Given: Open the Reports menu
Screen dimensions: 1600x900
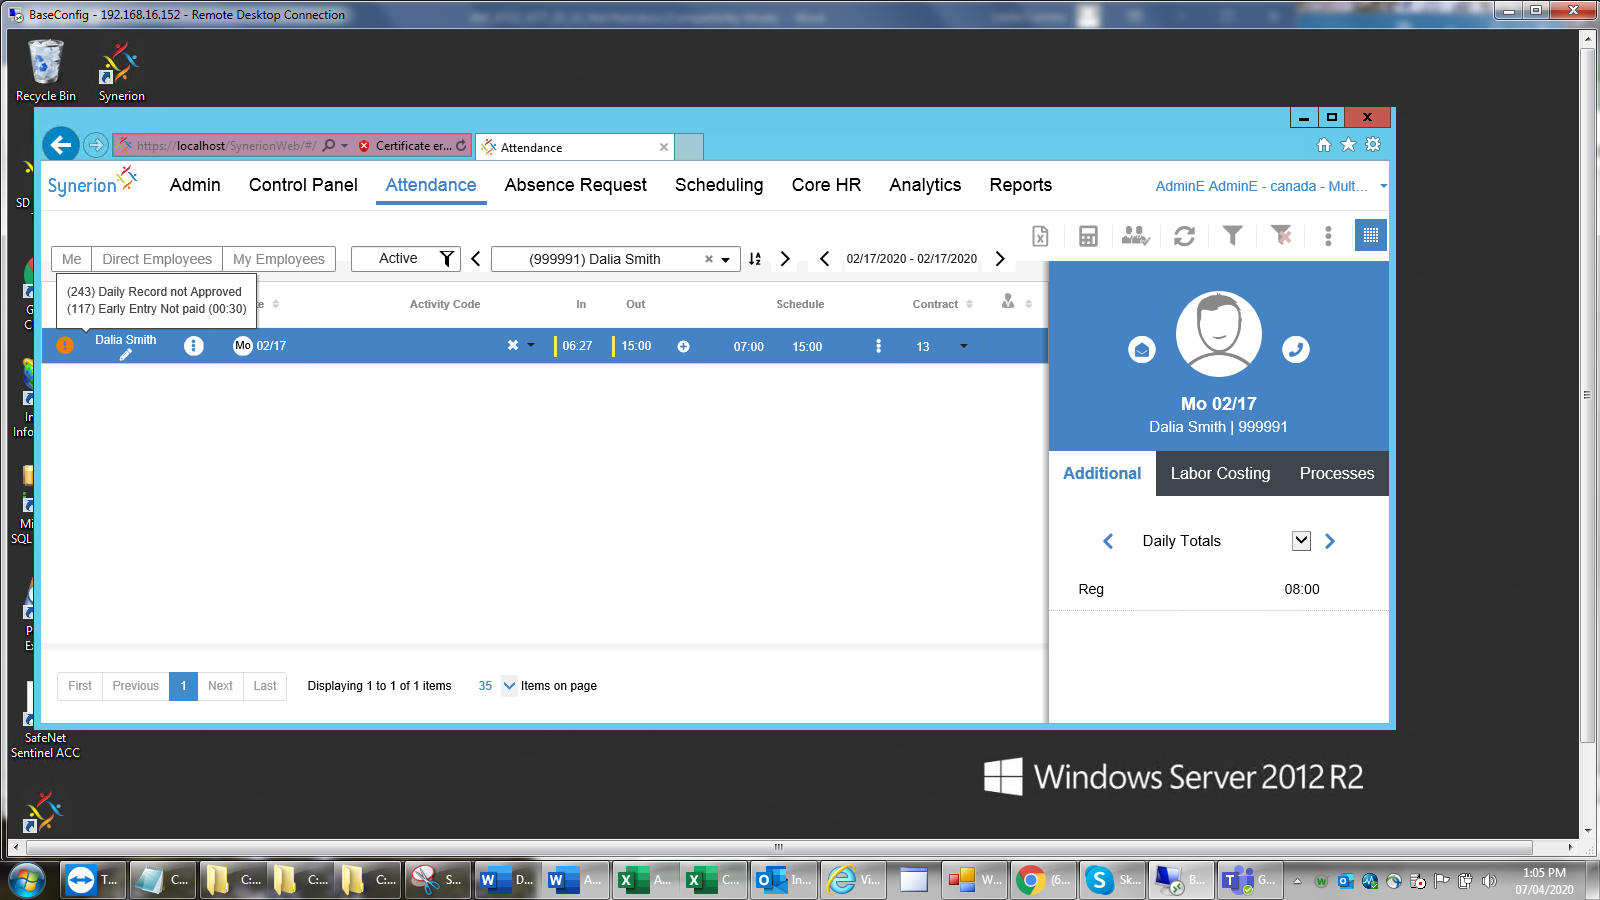Looking at the screenshot, I should (1021, 185).
